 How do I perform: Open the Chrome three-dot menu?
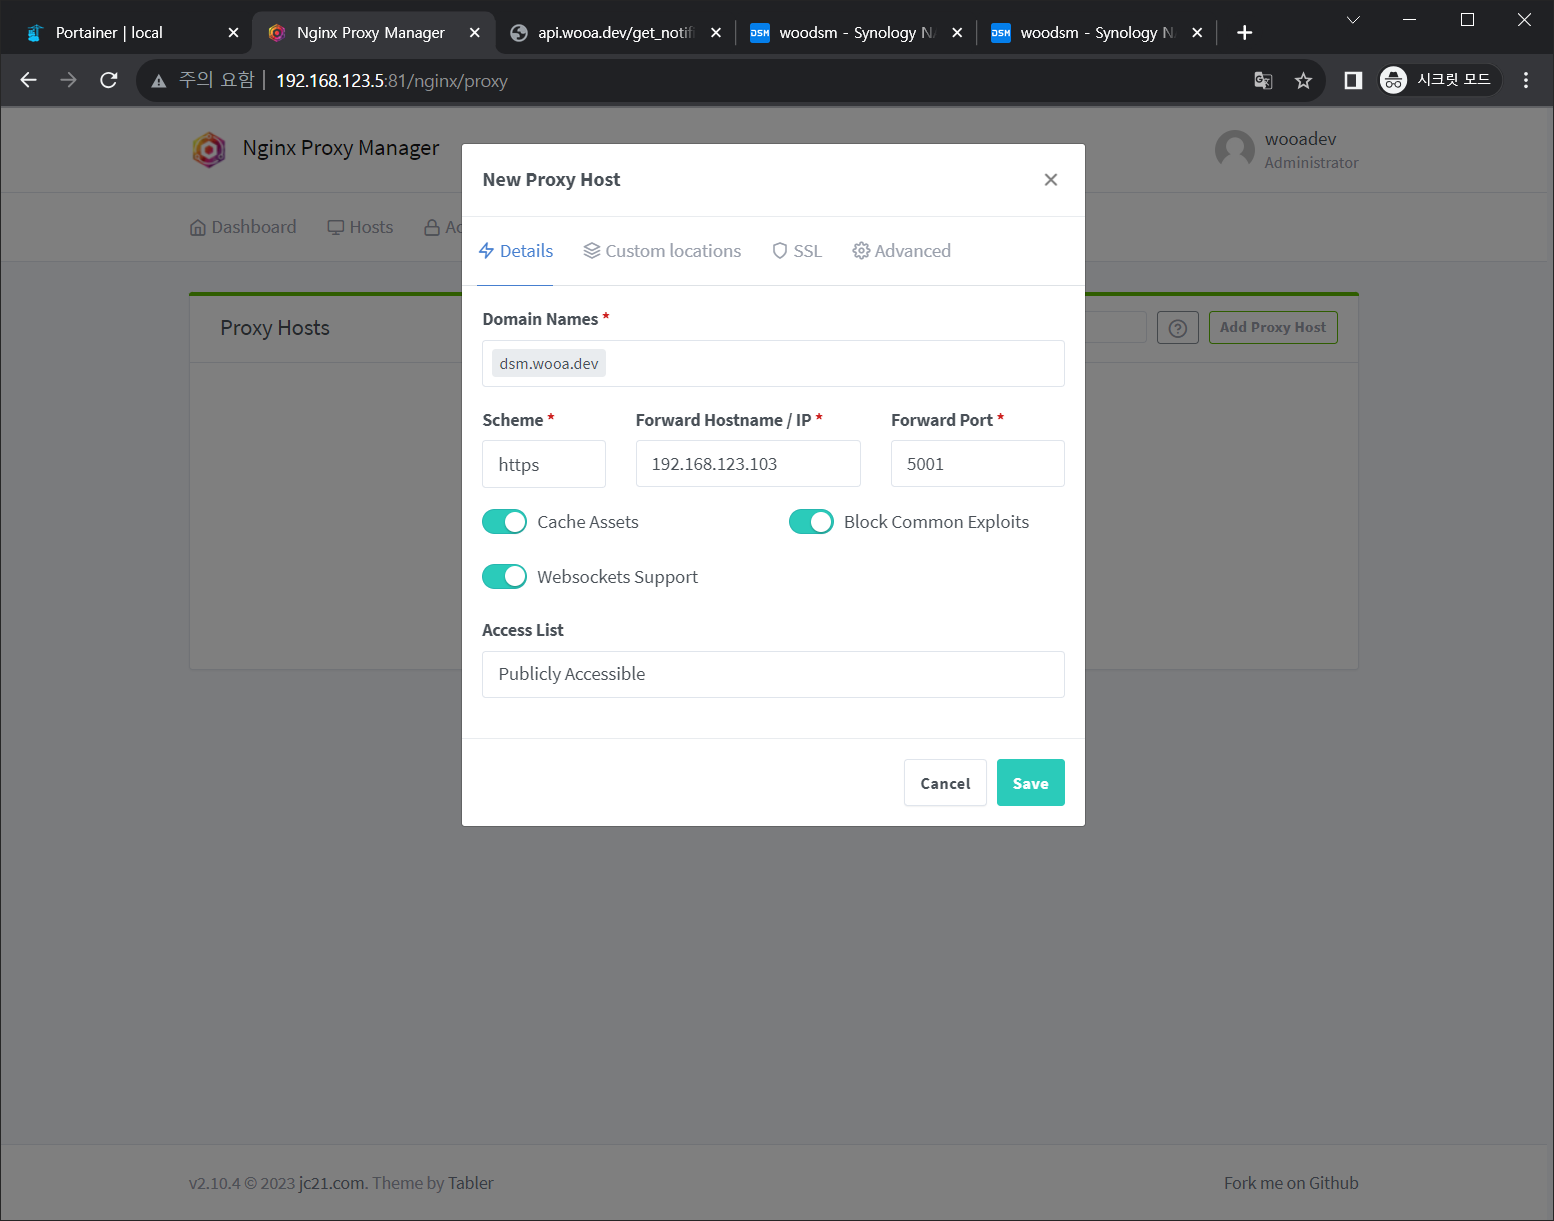tap(1526, 80)
